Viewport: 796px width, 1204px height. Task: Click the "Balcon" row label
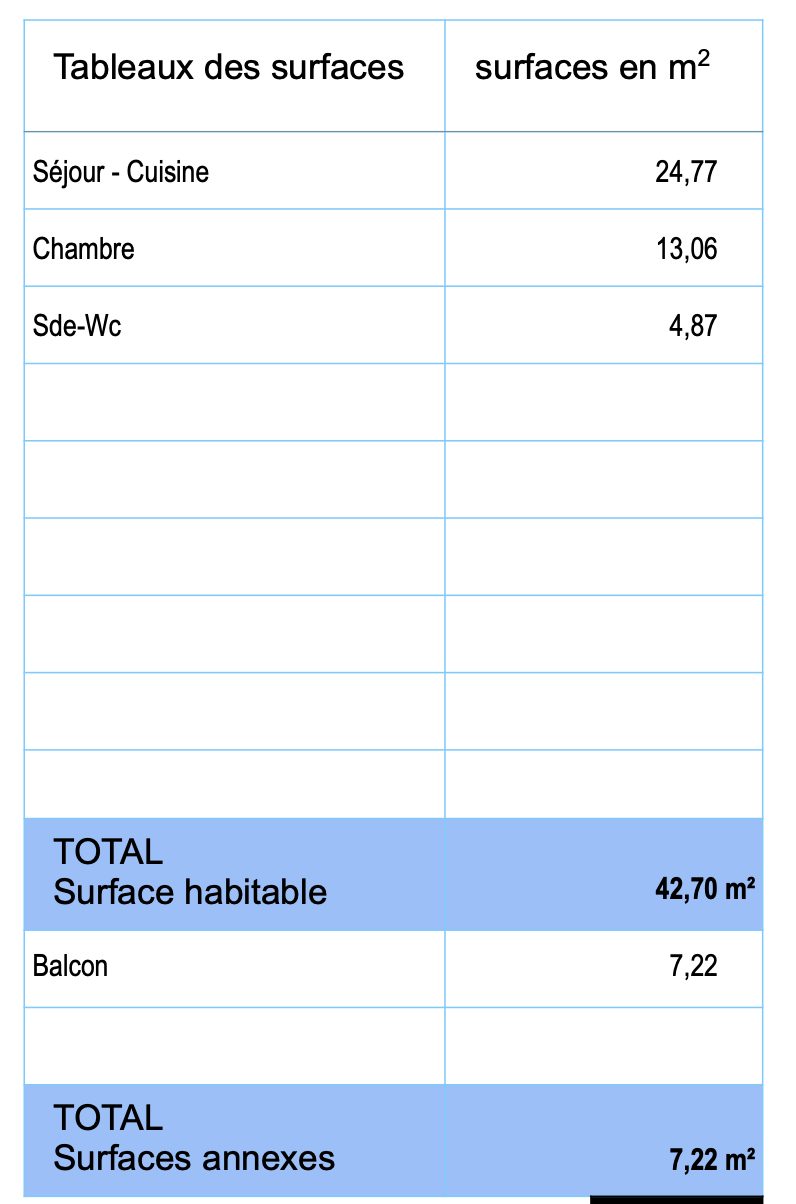(x=70, y=966)
